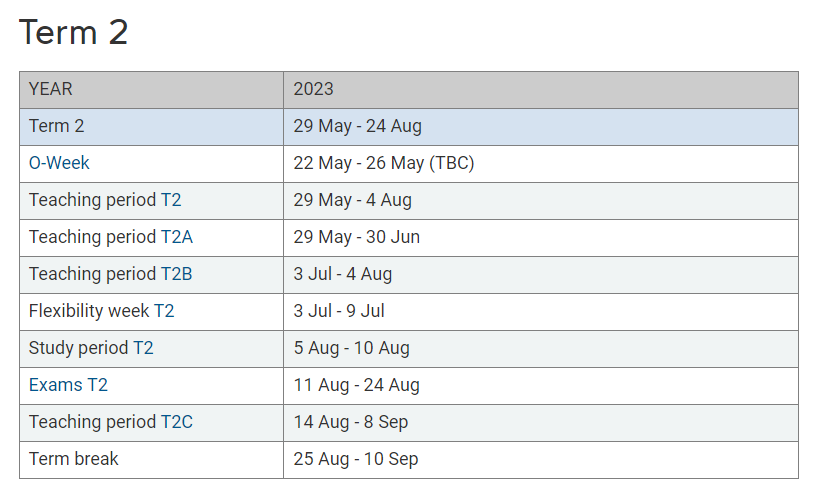This screenshot has width=825, height=501.
Task: Click T2 link in Flexibility week row
Action: [164, 311]
